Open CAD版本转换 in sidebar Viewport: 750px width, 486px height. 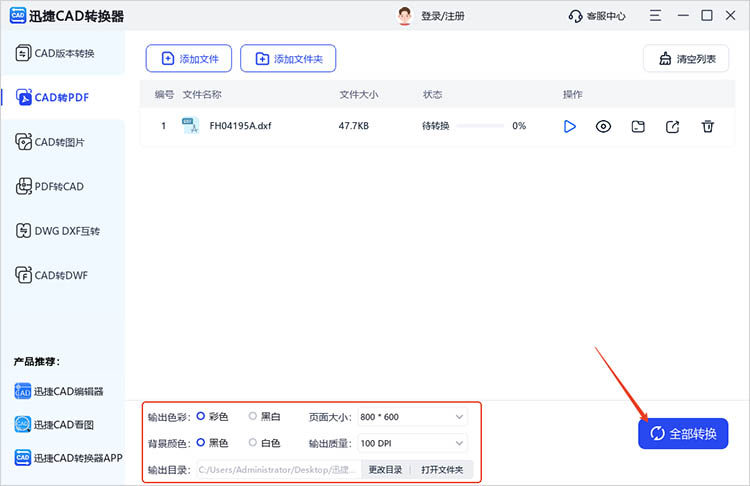coord(62,53)
